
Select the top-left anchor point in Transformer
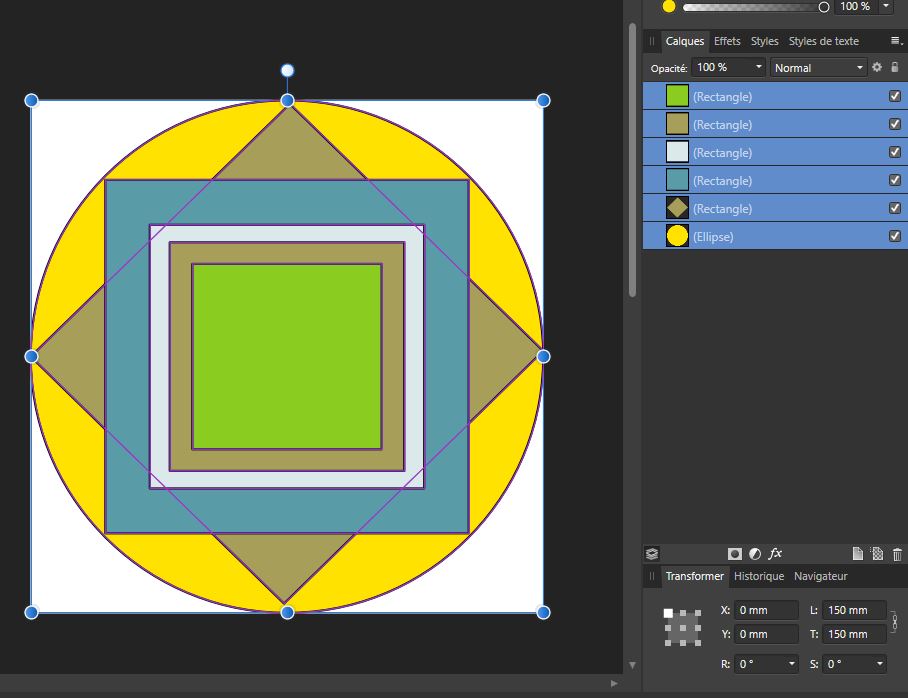pos(668,613)
